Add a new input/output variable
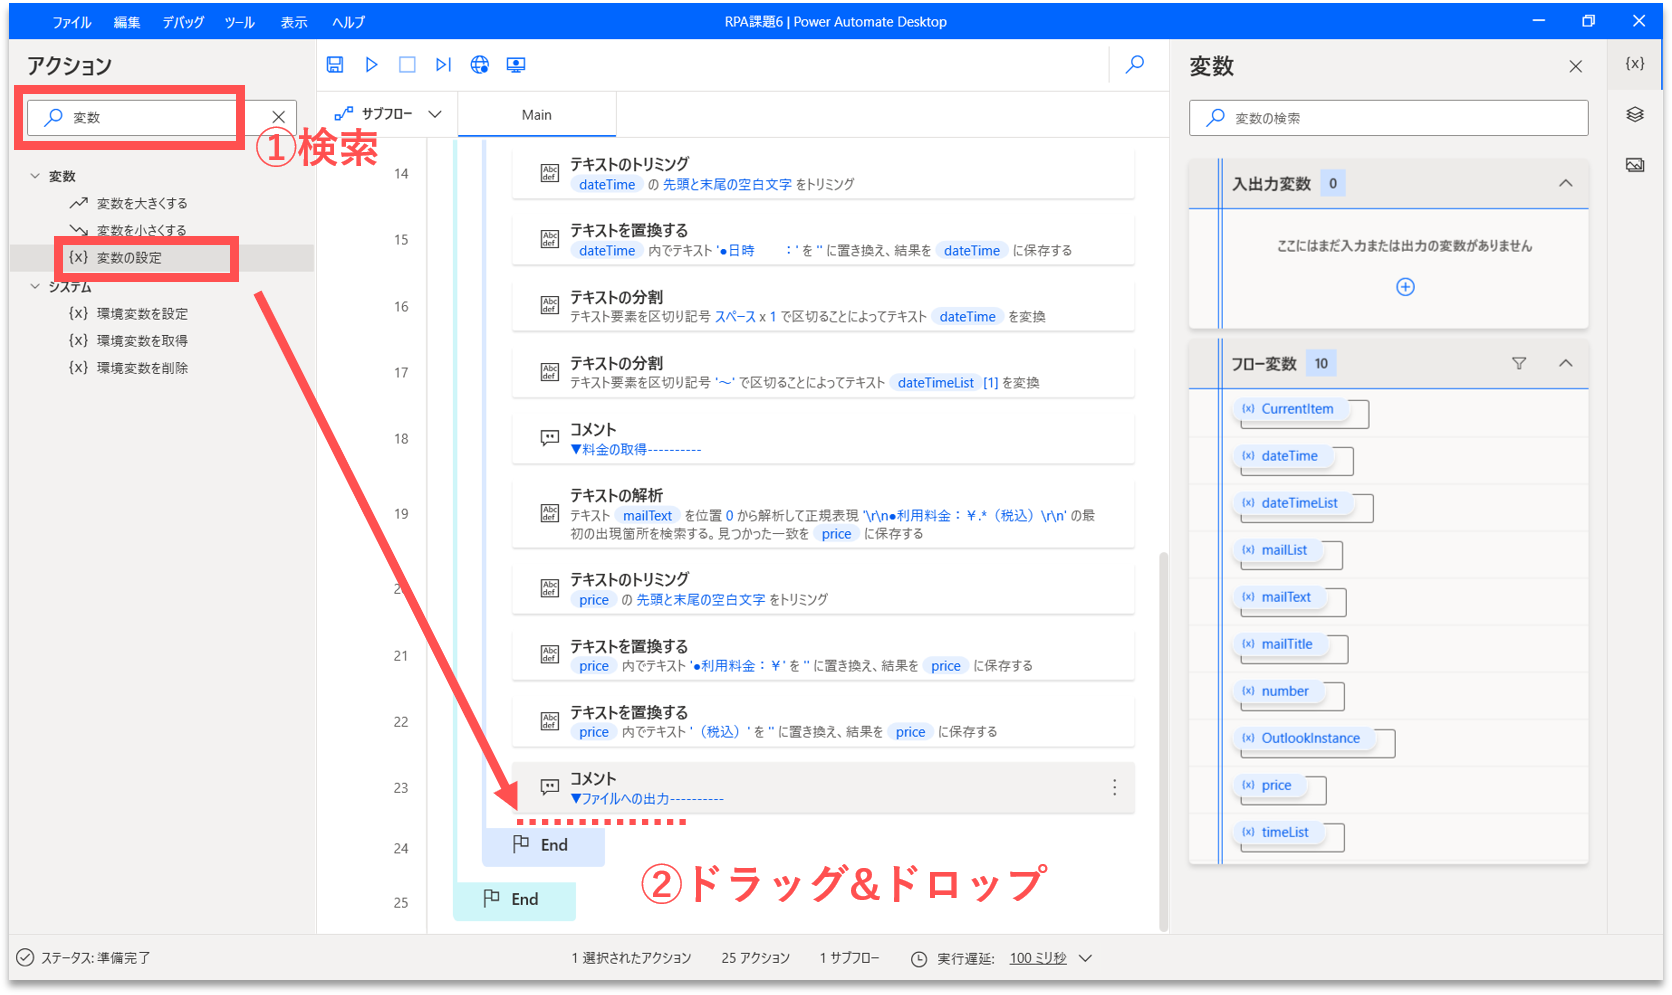The width and height of the screenshot is (1672, 995). coord(1405,287)
